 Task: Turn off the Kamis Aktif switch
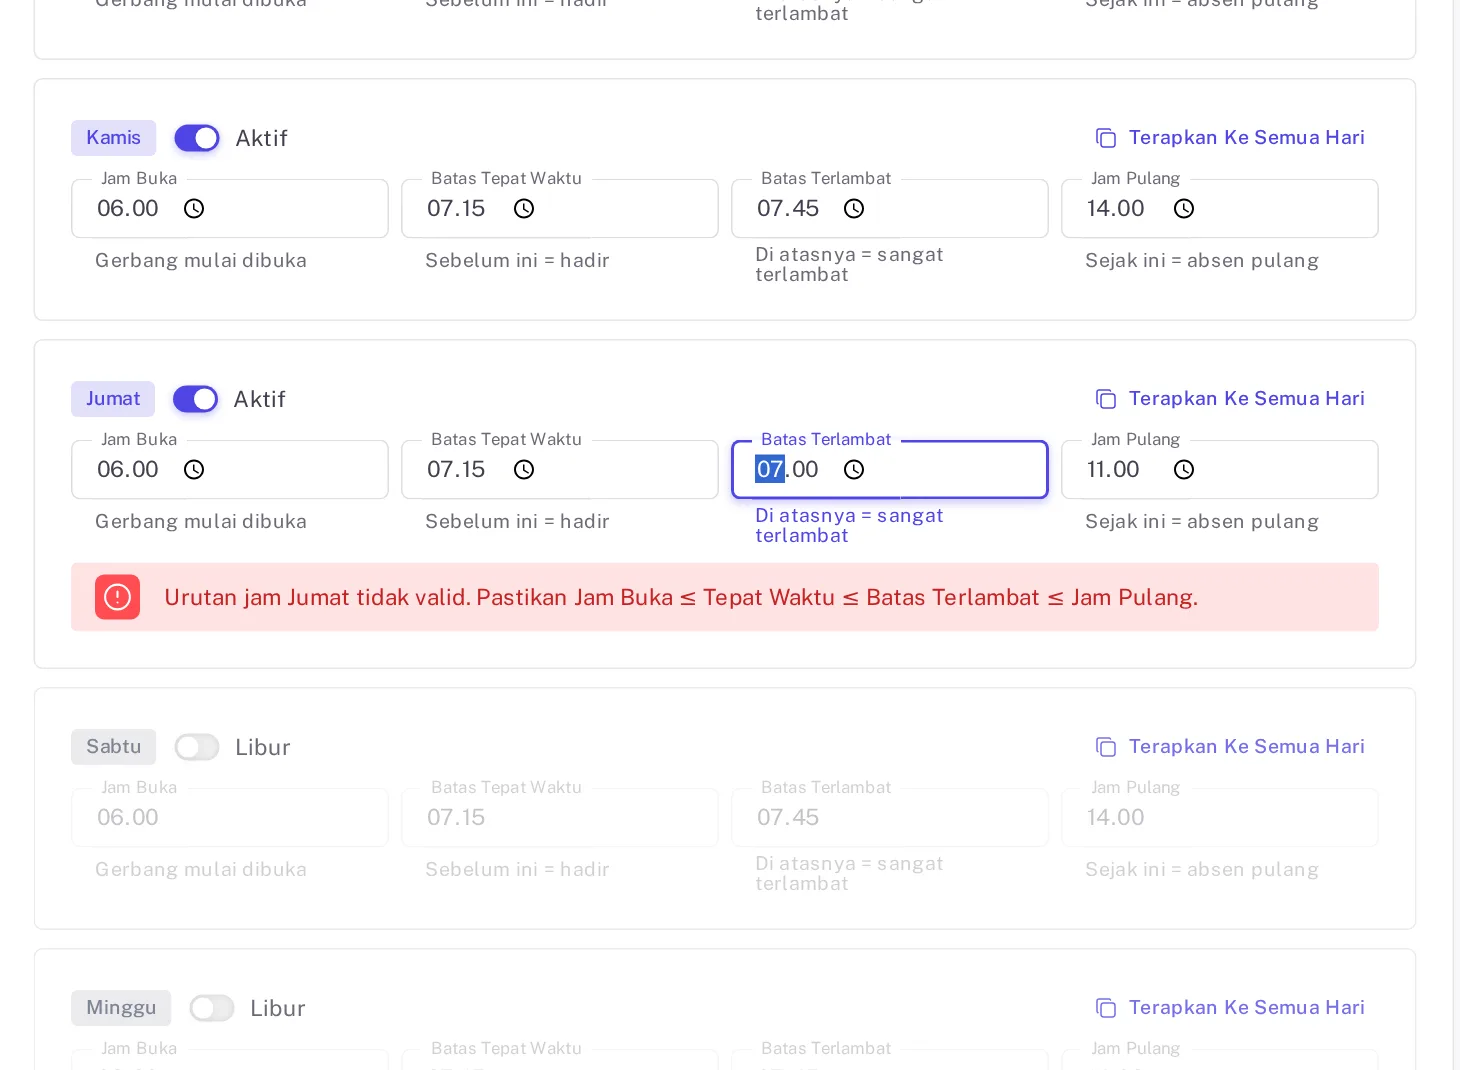coord(197,138)
